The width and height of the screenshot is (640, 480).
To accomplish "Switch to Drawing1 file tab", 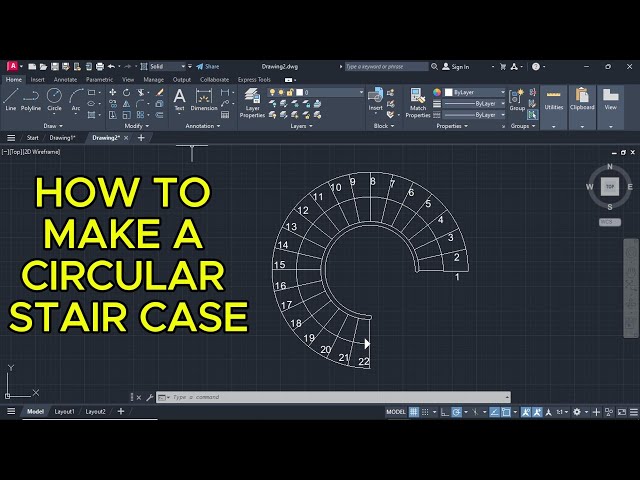I will pos(62,138).
